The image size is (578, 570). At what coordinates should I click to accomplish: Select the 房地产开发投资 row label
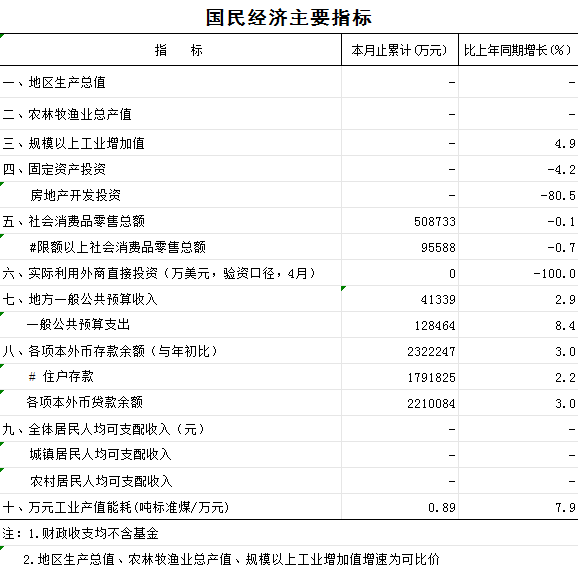click(76, 195)
